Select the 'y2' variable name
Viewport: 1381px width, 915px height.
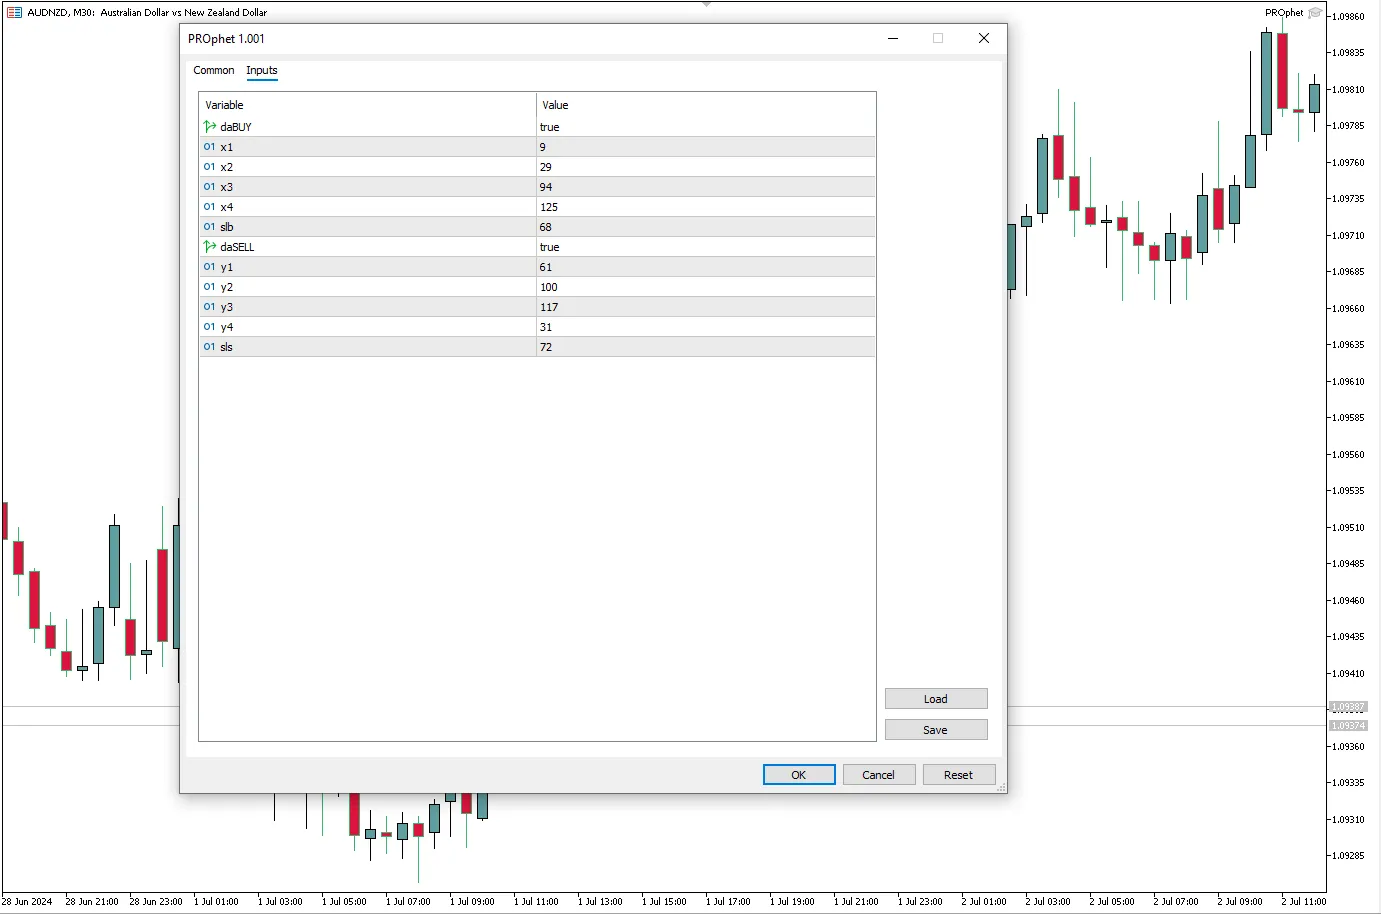click(x=227, y=287)
